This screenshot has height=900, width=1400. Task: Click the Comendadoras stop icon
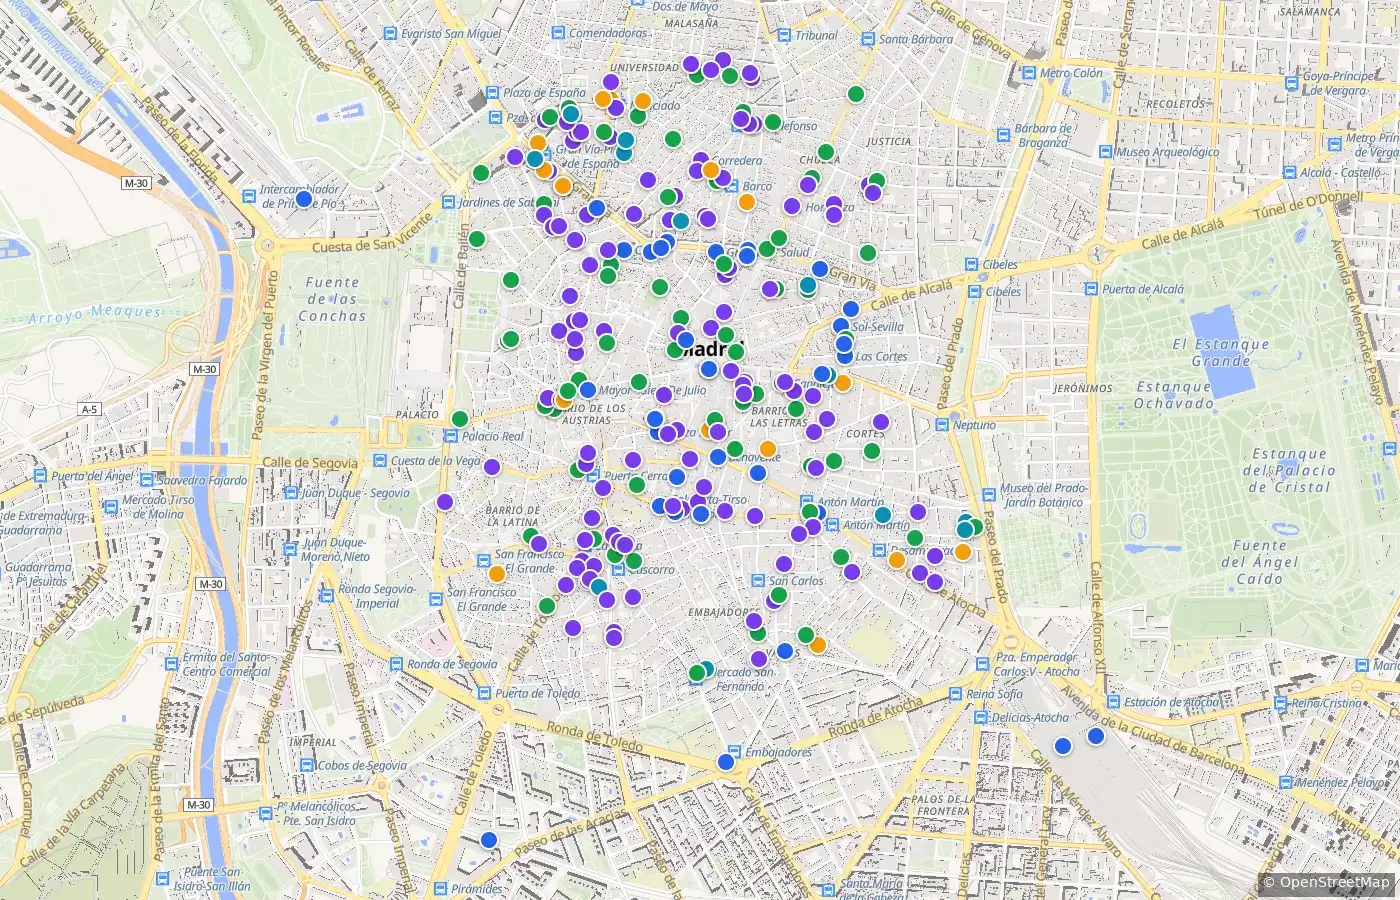click(x=558, y=33)
